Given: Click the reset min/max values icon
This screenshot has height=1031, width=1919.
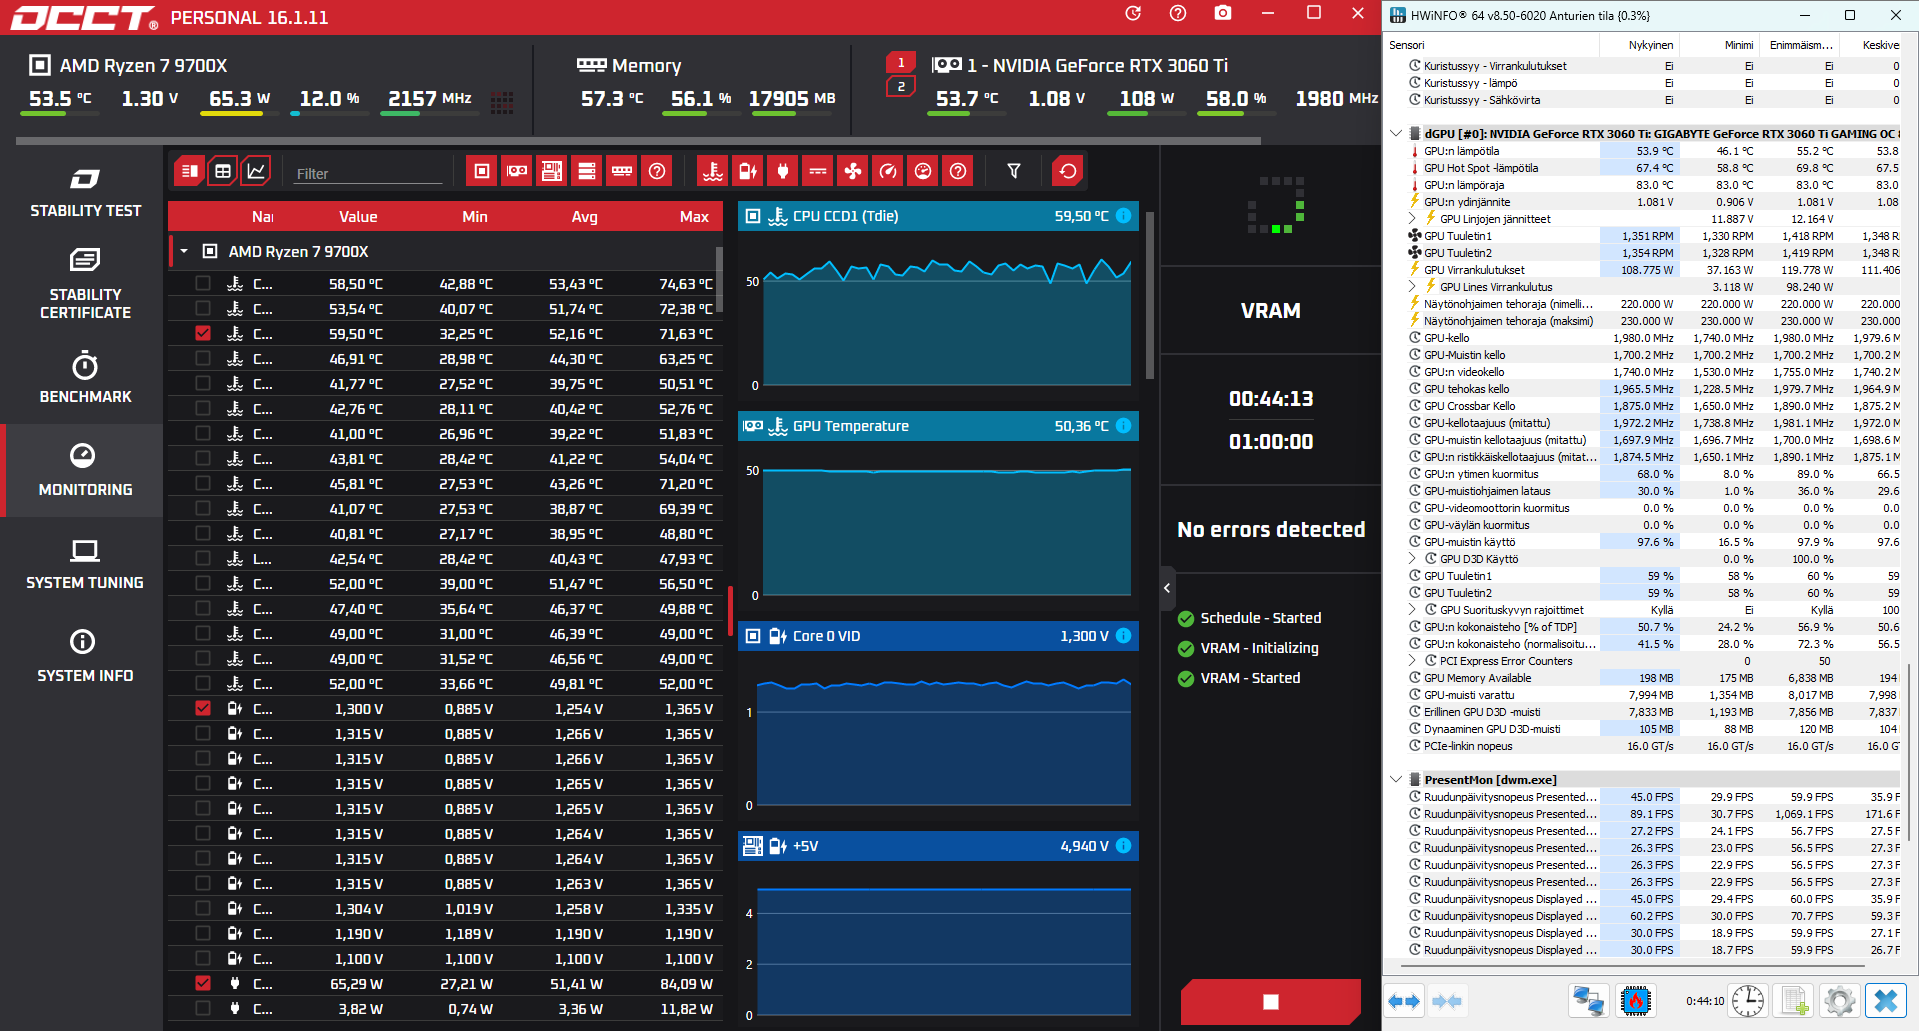Looking at the screenshot, I should pyautogui.click(x=1067, y=171).
